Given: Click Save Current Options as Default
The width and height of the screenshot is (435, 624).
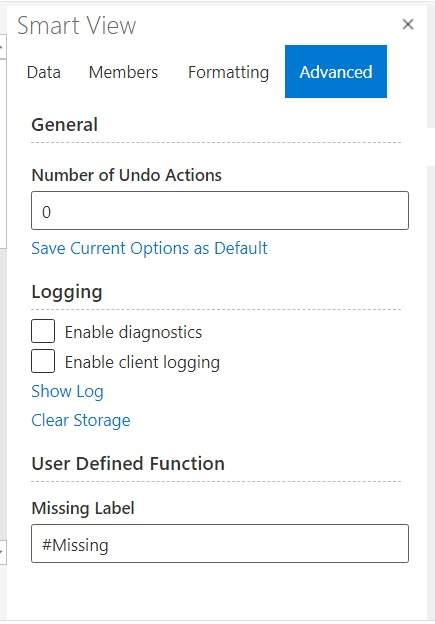Looking at the screenshot, I should tap(149, 248).
